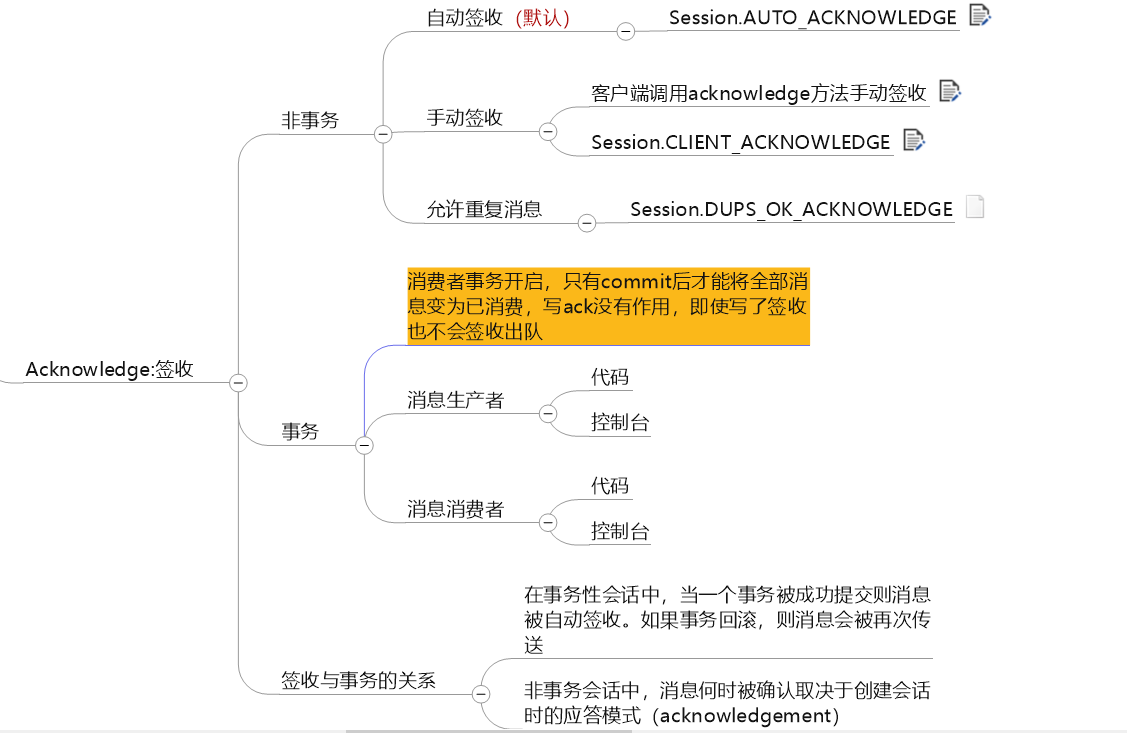Collapse the 允许重复消息 node
Viewport: 1127px width, 733px height.
click(x=586, y=223)
